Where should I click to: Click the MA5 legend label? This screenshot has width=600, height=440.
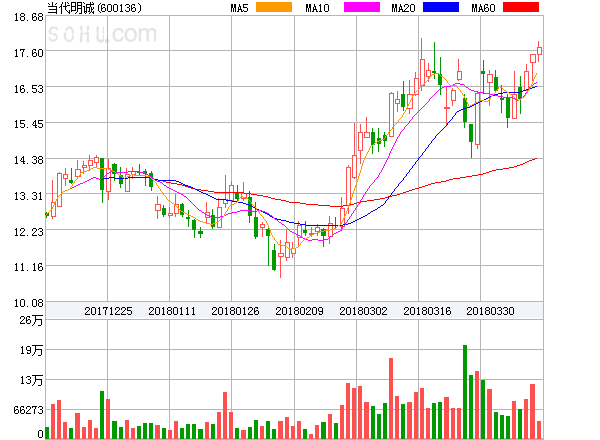[x=240, y=8]
